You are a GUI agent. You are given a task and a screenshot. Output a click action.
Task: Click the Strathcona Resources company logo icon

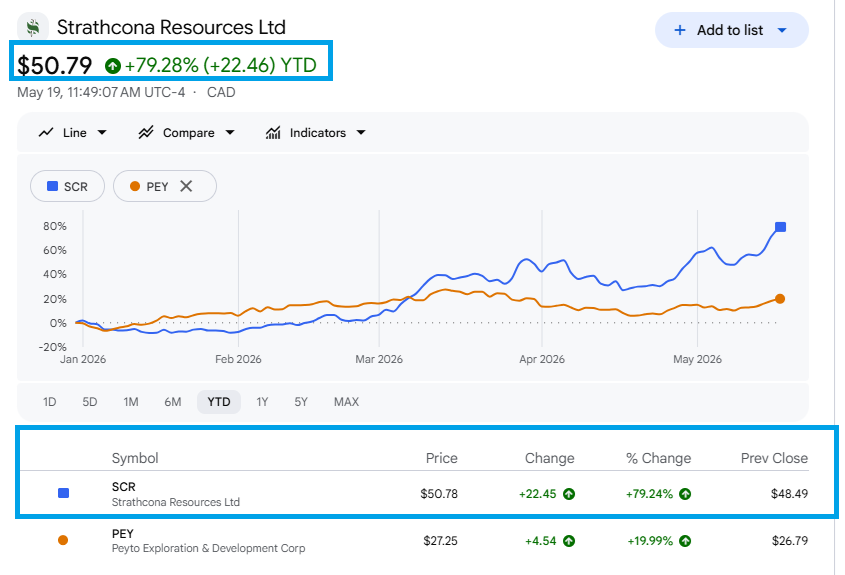33,27
